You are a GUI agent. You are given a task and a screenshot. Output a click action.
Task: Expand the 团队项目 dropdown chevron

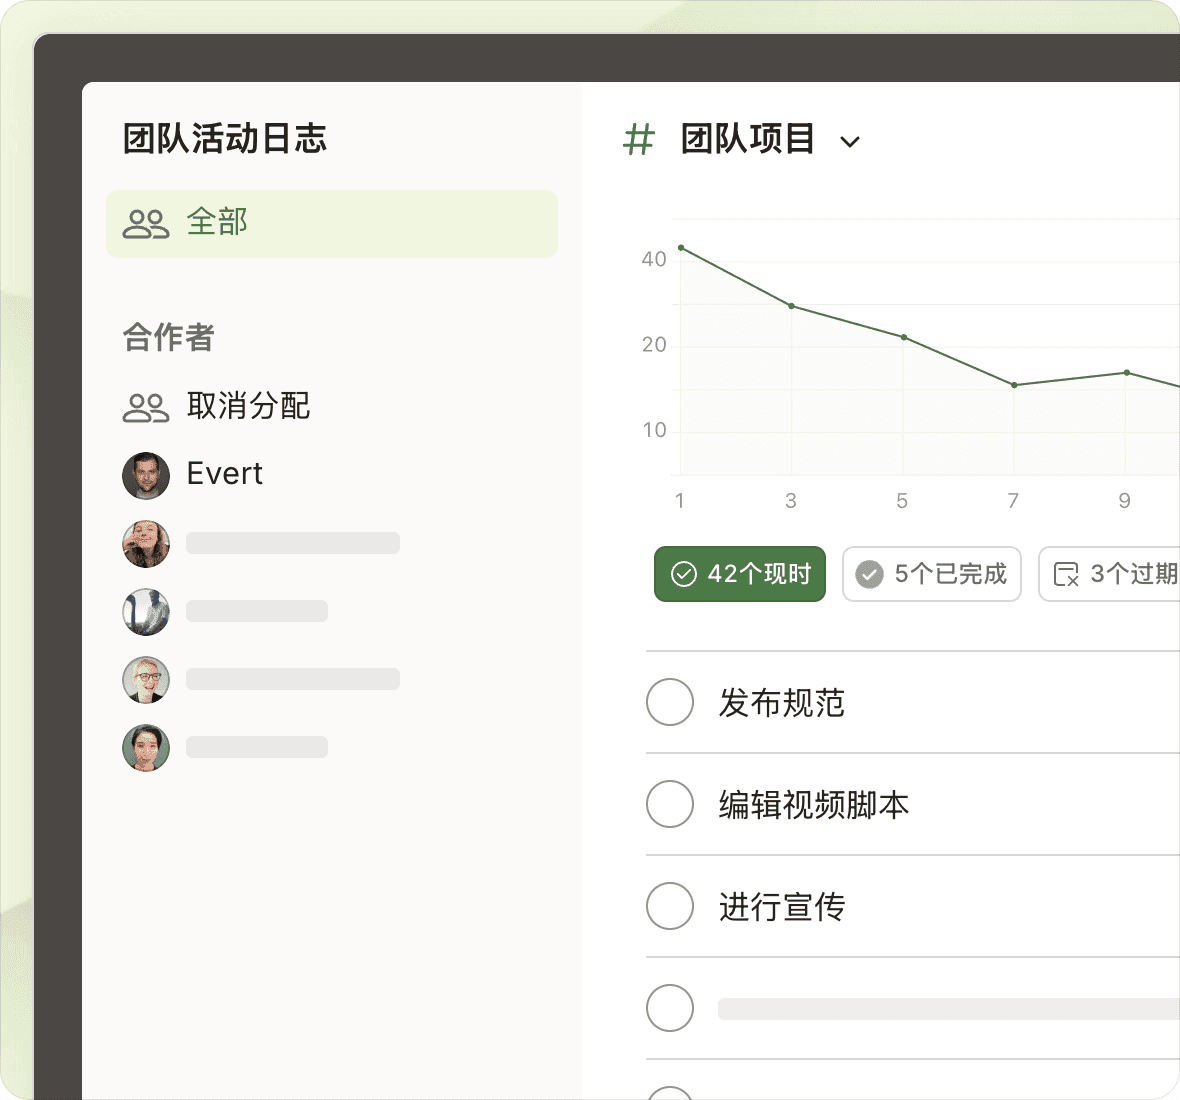[850, 142]
